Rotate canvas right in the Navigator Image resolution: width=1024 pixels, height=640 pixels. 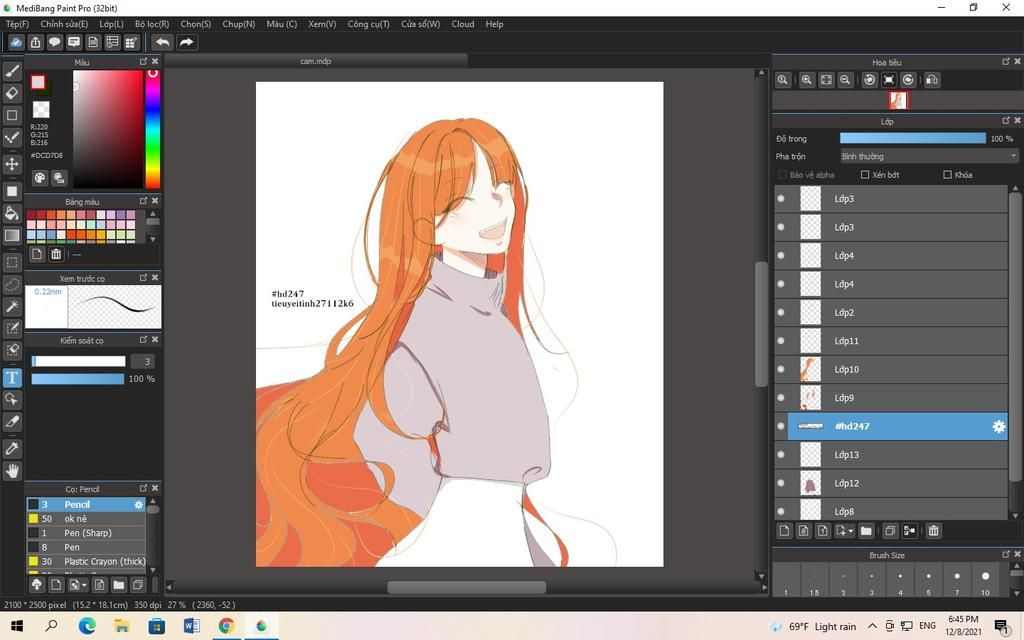pyautogui.click(x=908, y=80)
